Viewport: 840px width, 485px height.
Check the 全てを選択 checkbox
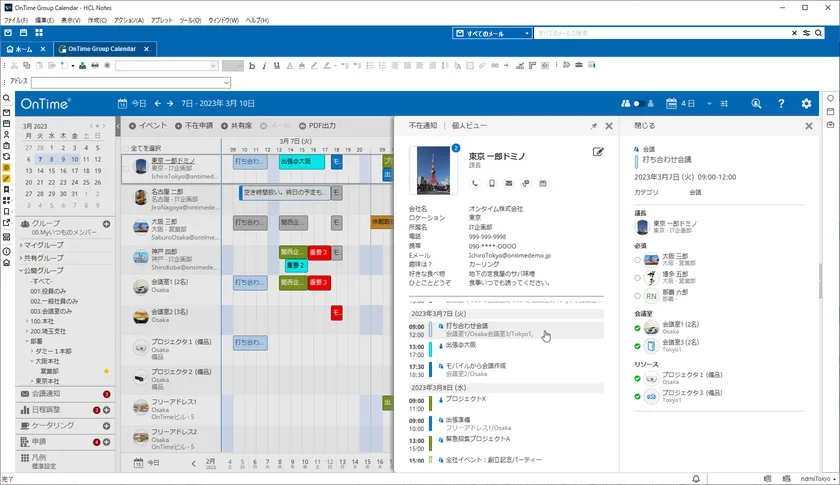tap(127, 148)
